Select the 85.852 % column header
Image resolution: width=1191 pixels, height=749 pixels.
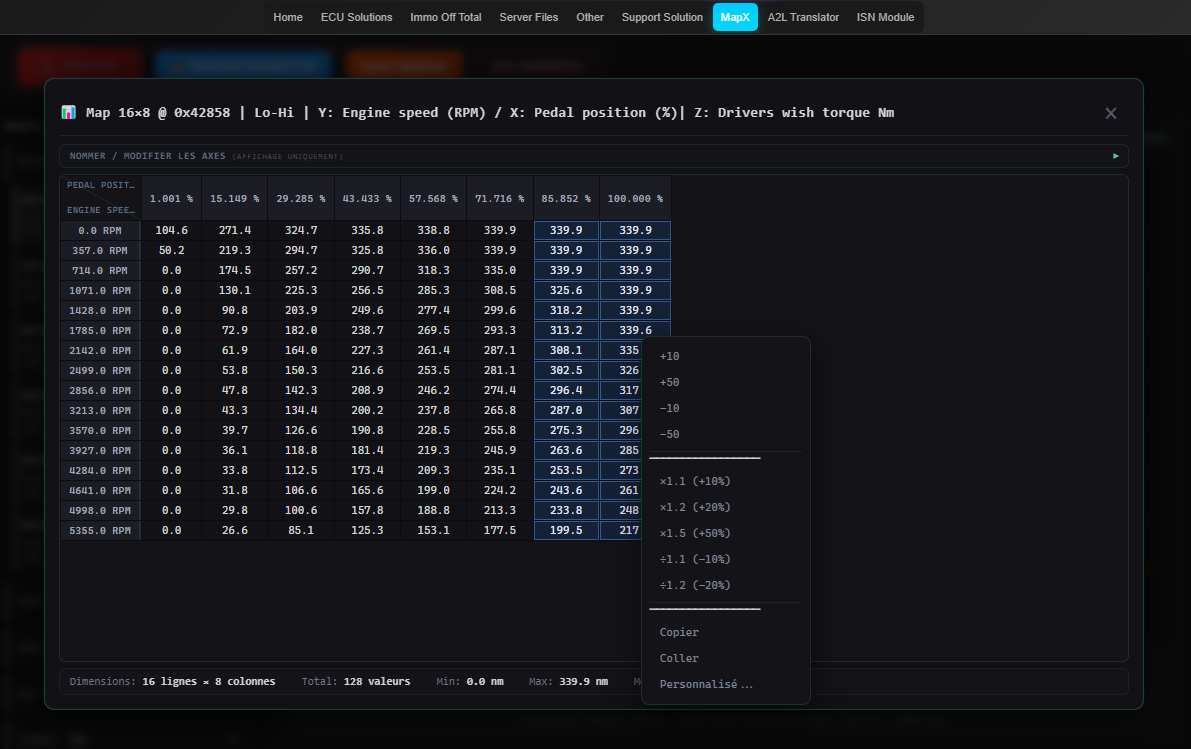(566, 198)
